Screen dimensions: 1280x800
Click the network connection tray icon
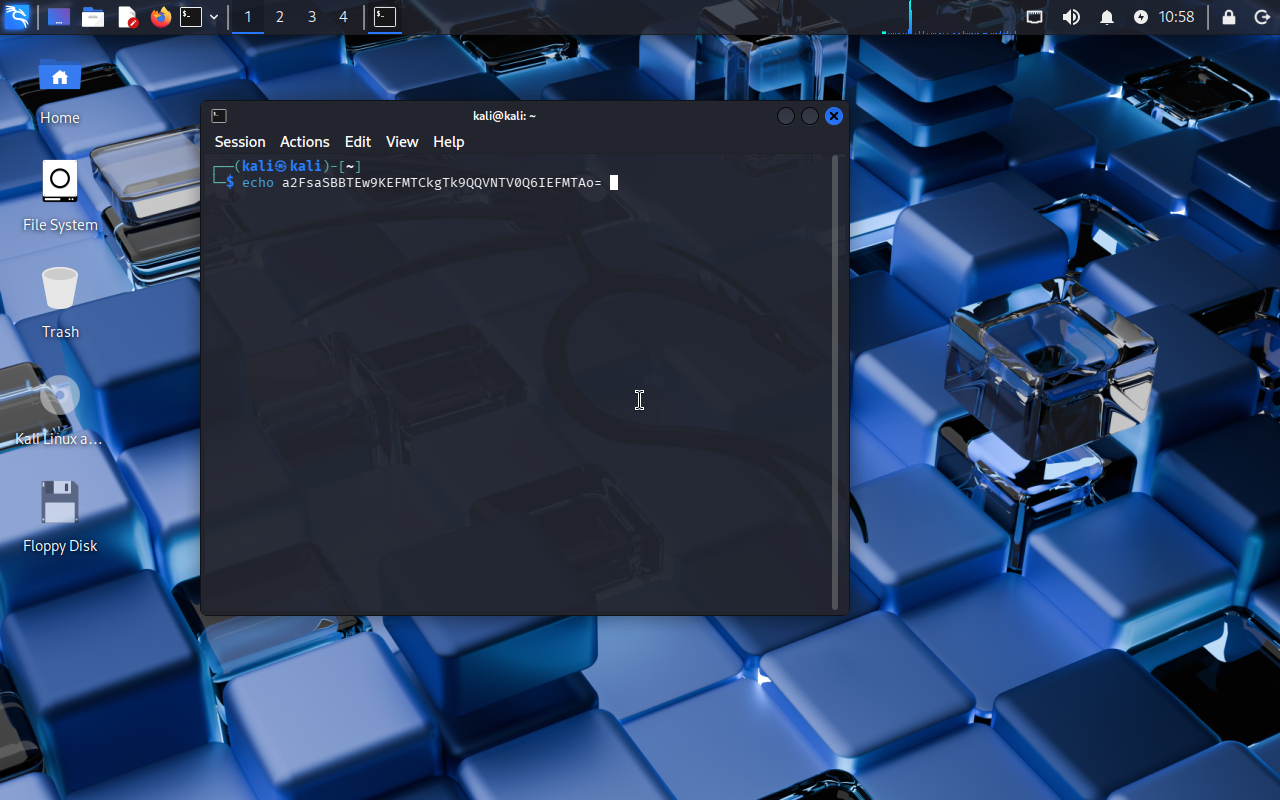[1035, 17]
